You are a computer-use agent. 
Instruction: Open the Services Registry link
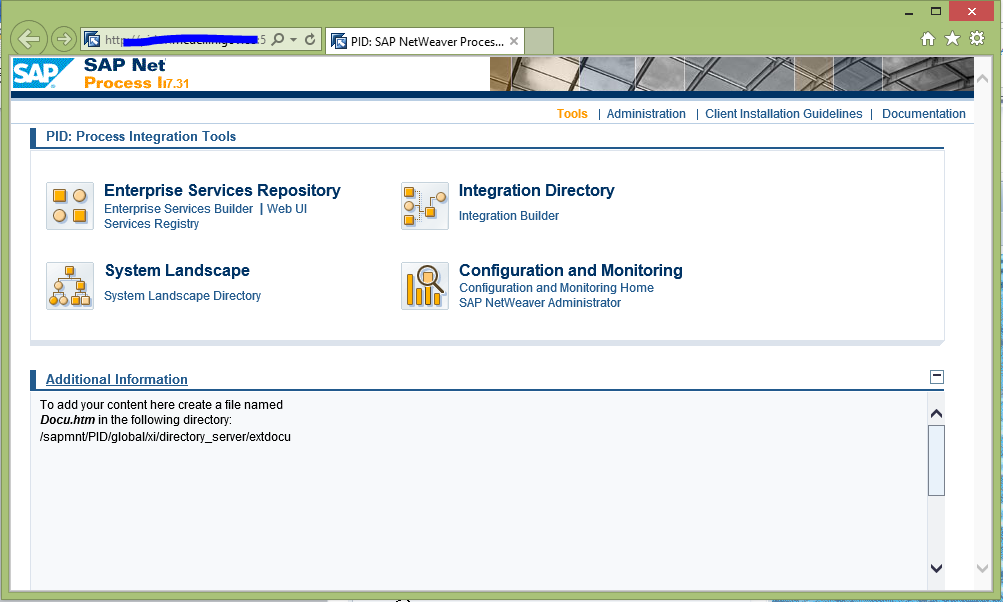151,224
